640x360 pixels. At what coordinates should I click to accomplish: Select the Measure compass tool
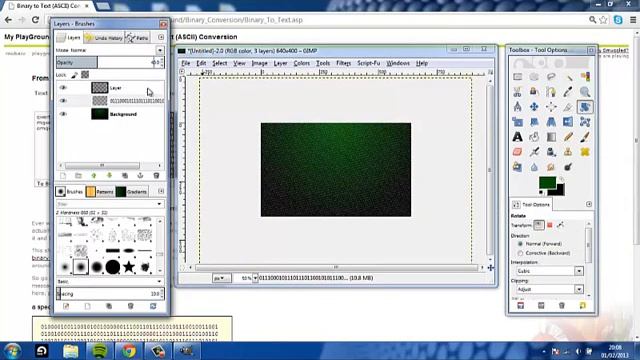click(x=518, y=107)
